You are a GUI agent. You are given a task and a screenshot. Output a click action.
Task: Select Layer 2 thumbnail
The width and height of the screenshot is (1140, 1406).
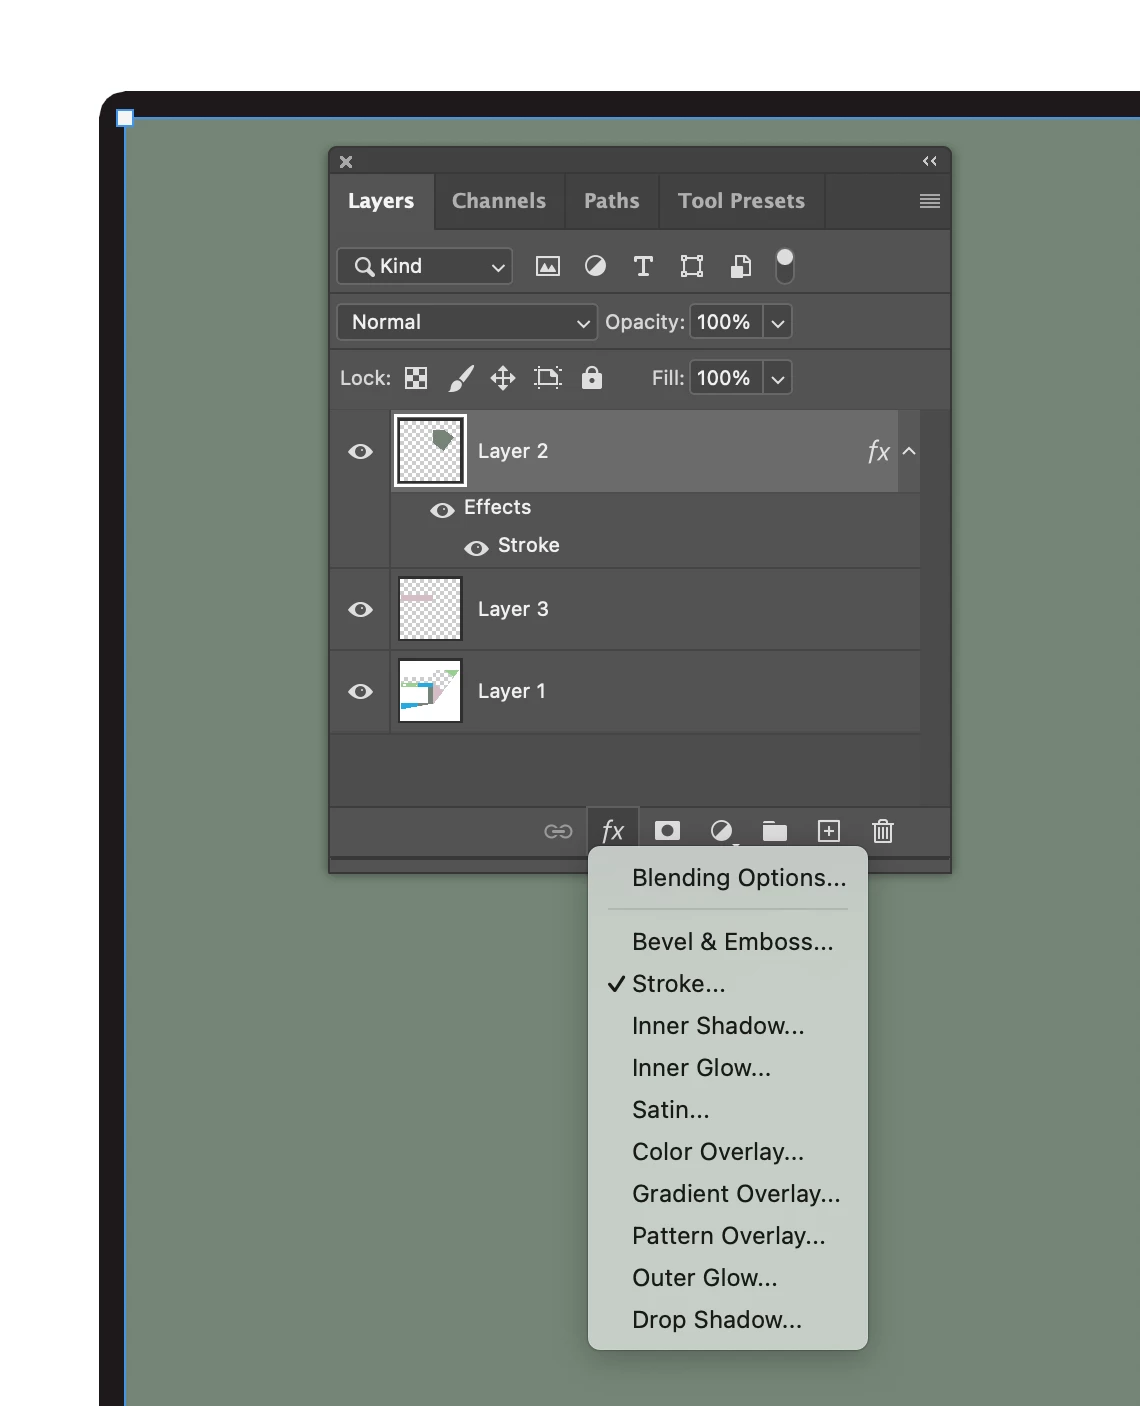pyautogui.click(x=430, y=451)
